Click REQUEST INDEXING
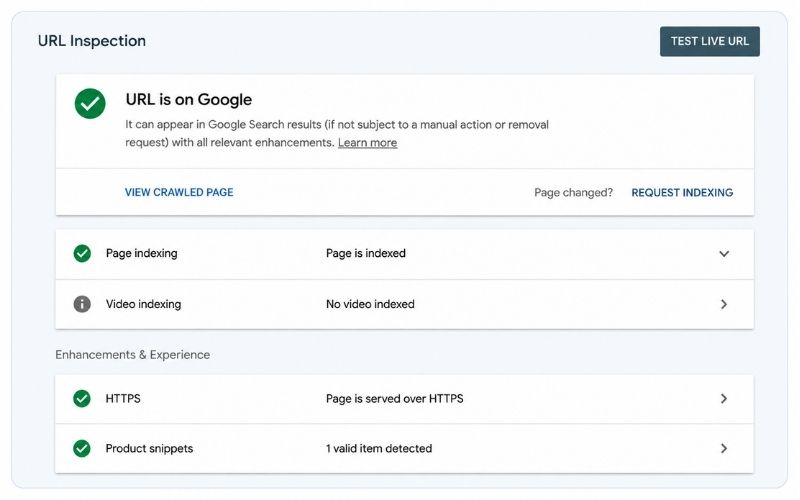This screenshot has width=800, height=500. pos(682,192)
